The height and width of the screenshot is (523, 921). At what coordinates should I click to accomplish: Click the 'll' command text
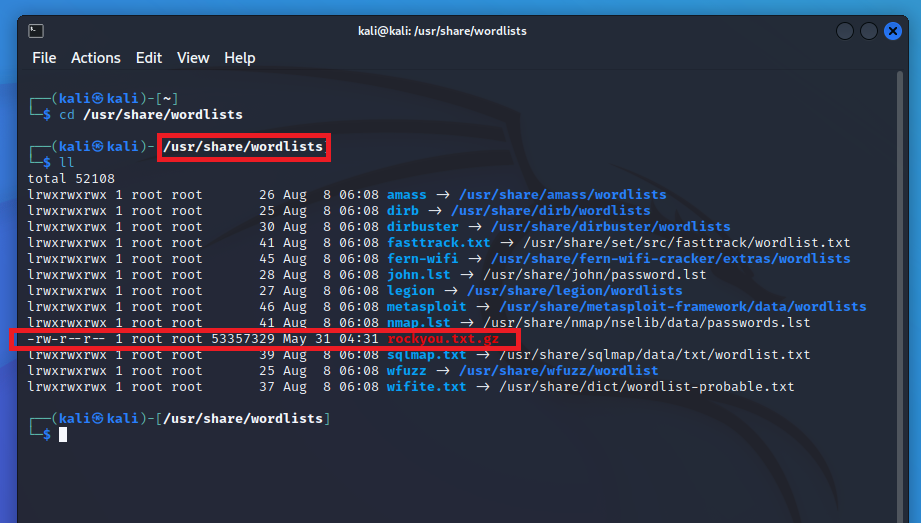coord(67,162)
